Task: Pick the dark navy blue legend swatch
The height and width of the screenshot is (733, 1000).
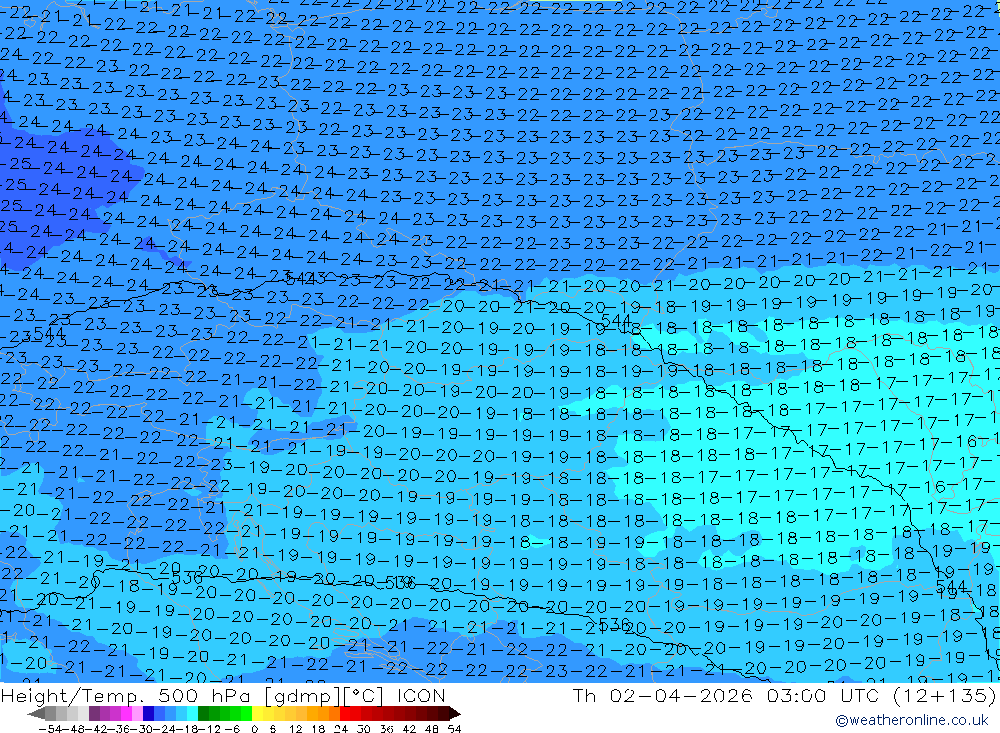Action: 148,714
